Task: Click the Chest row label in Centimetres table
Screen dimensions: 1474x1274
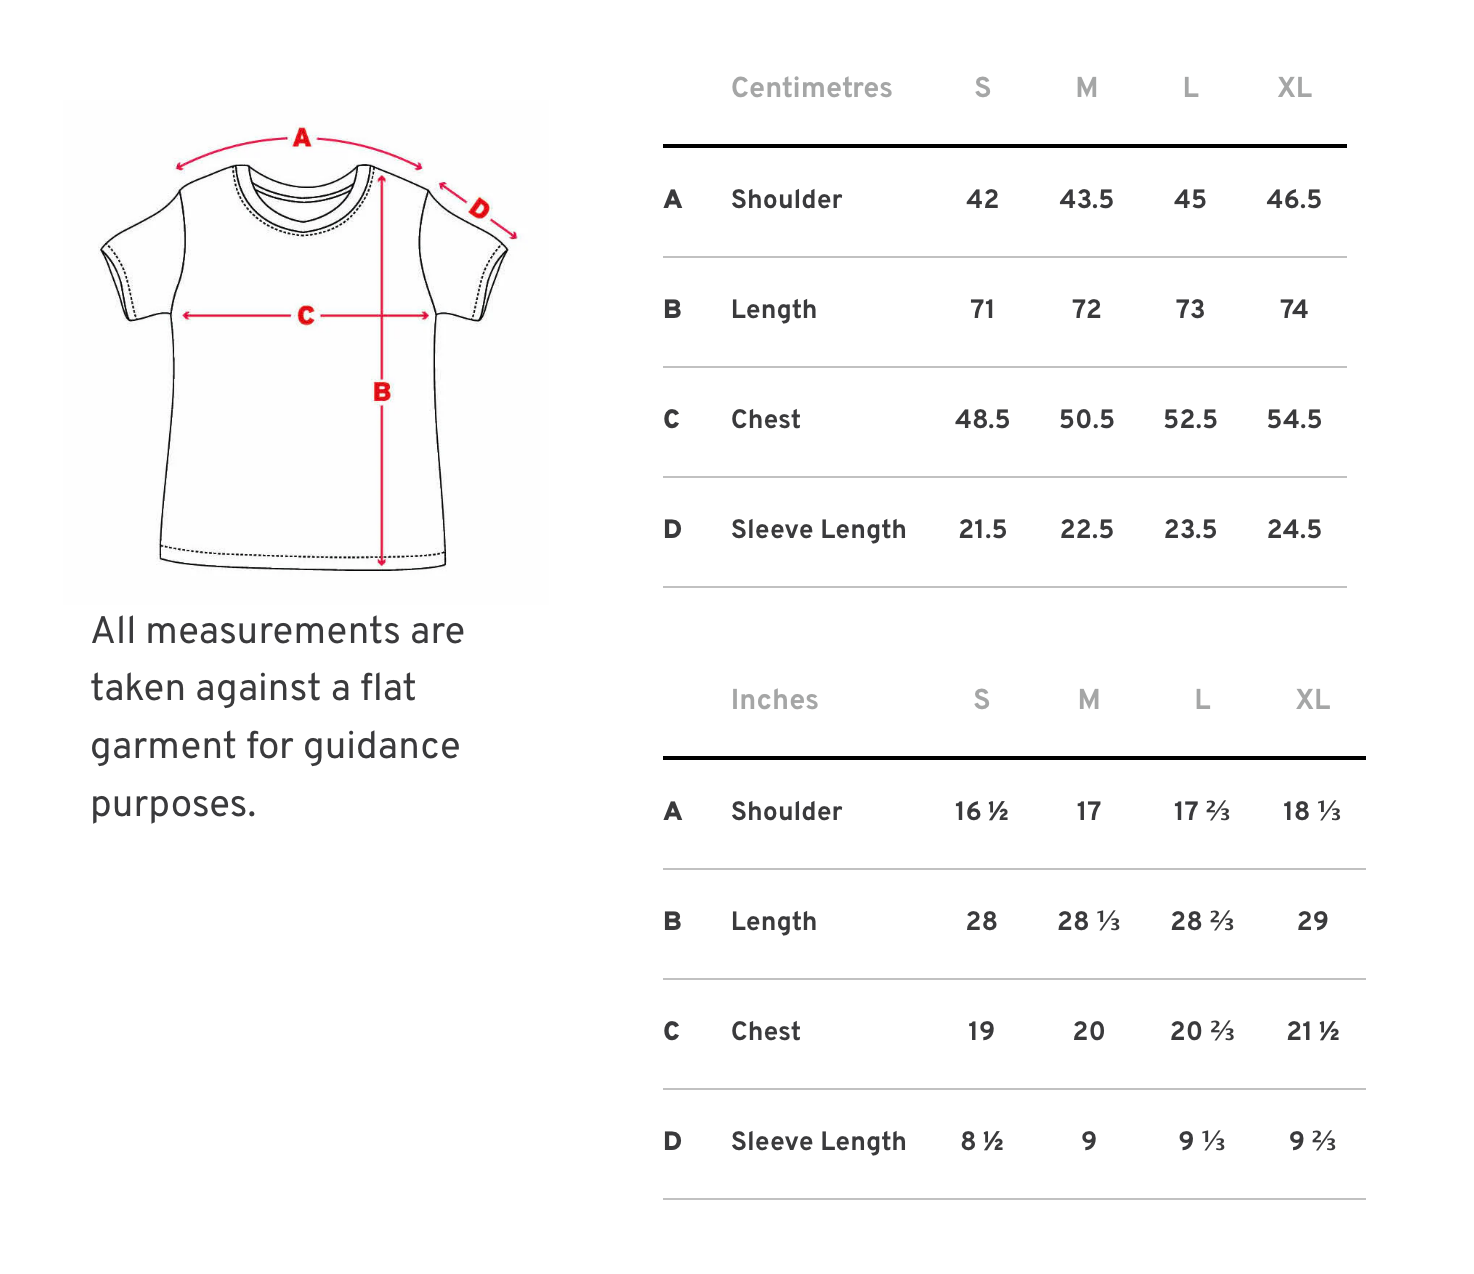Action: pos(765,420)
